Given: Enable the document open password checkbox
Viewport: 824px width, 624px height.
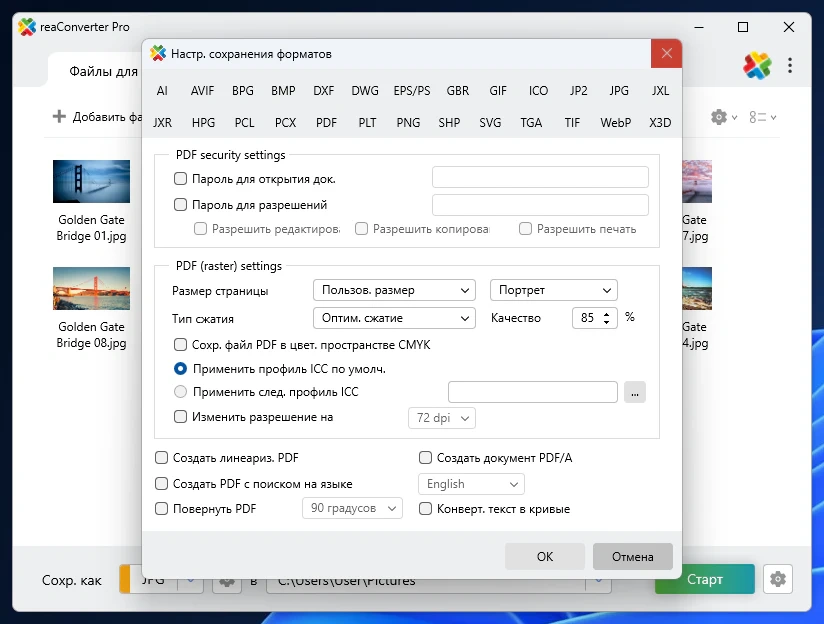Looking at the screenshot, I should pyautogui.click(x=180, y=179).
